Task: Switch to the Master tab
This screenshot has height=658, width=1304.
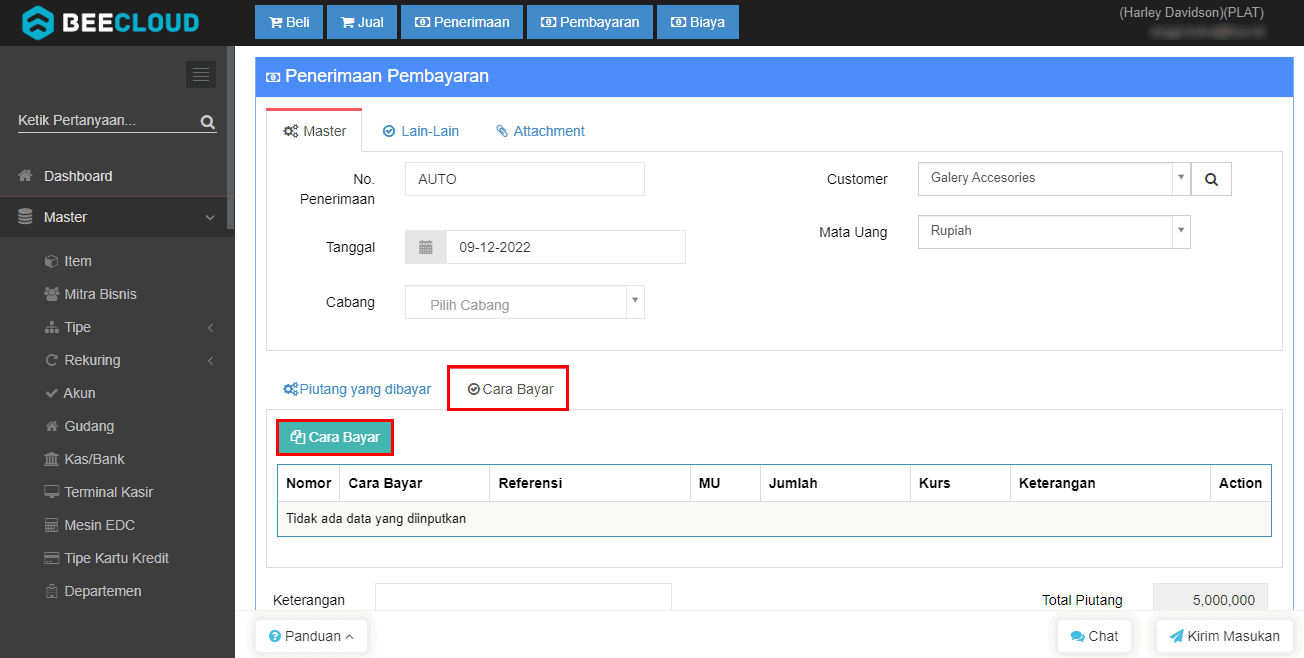Action: pyautogui.click(x=314, y=131)
